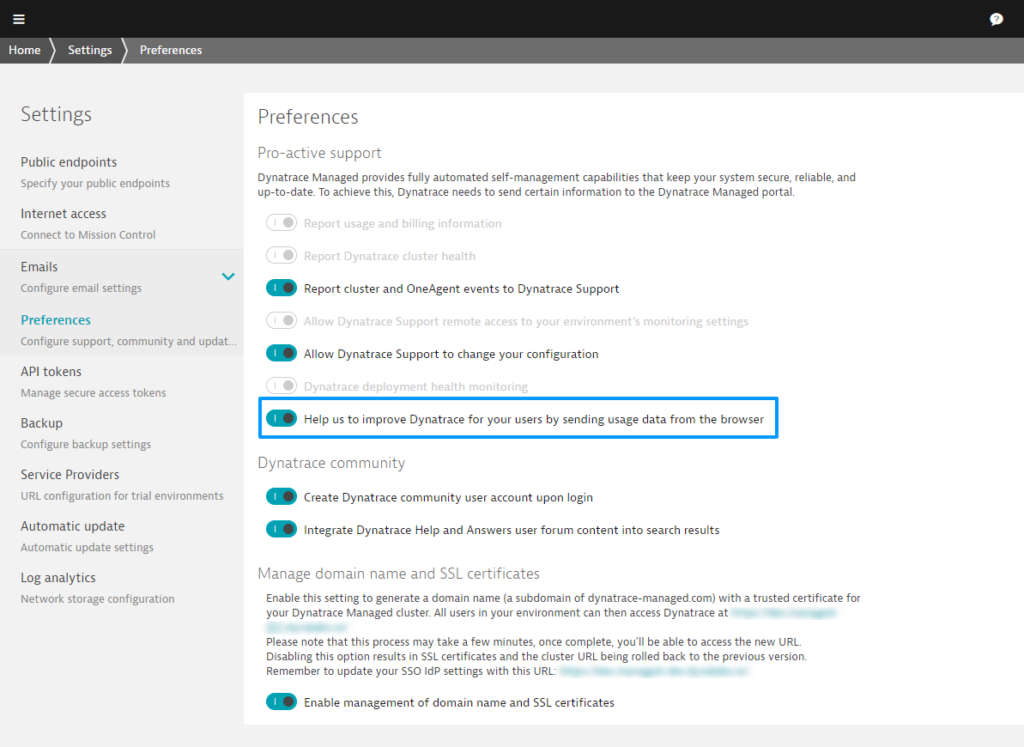Select Preferences in the settings sidebar

pyautogui.click(x=56, y=320)
